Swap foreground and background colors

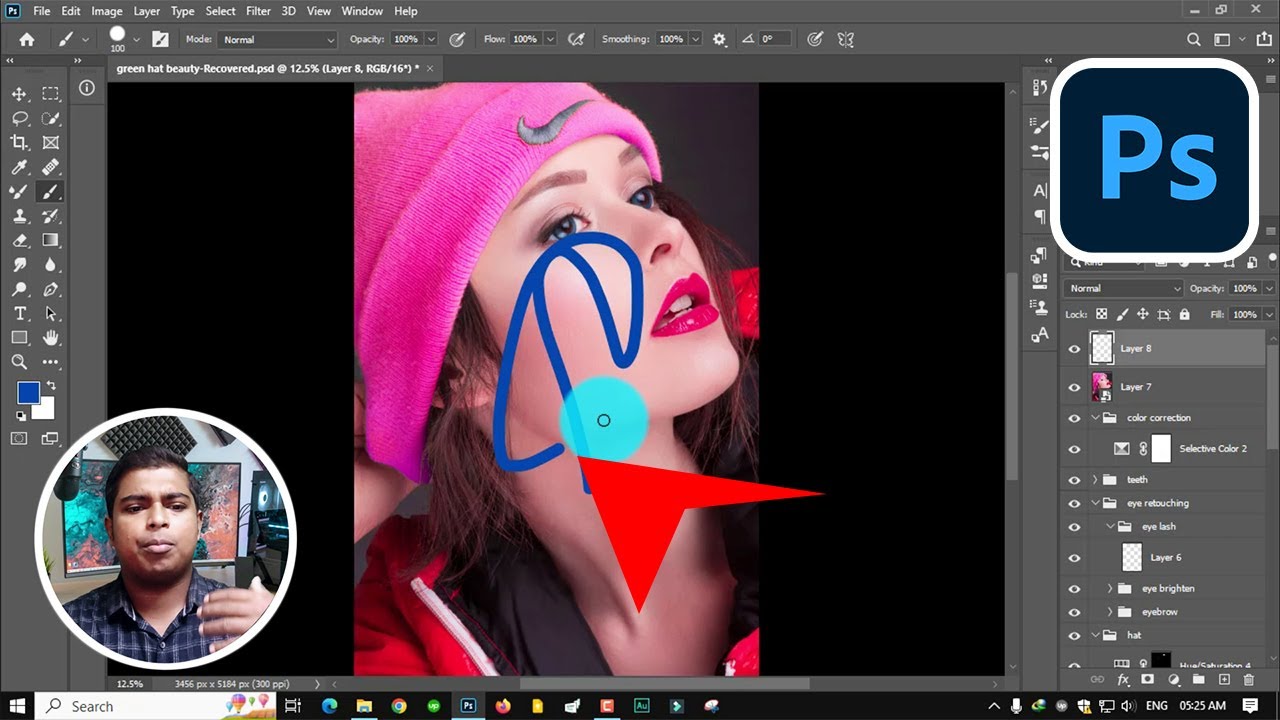pos(51,386)
